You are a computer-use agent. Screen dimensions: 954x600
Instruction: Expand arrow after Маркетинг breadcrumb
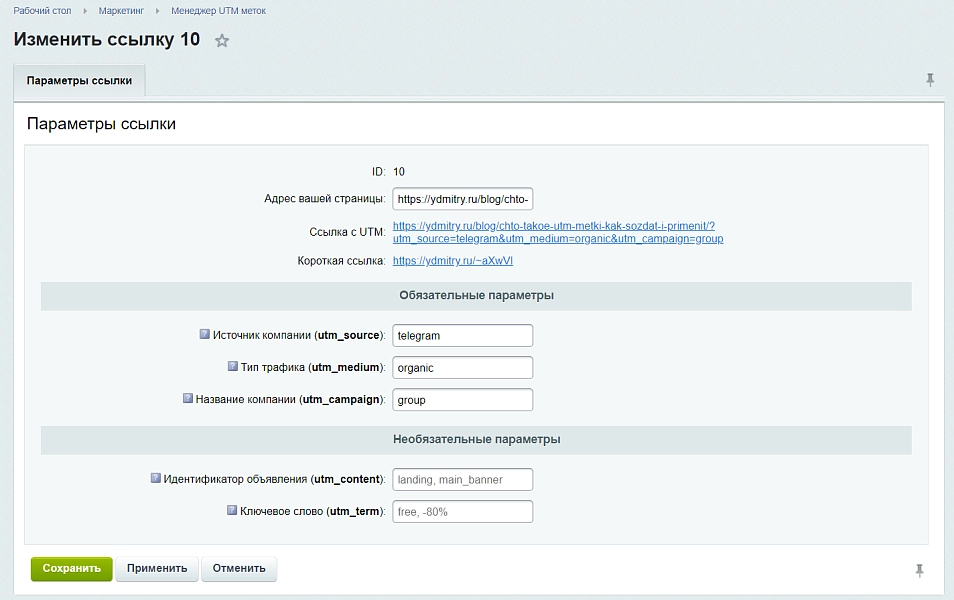tap(158, 11)
